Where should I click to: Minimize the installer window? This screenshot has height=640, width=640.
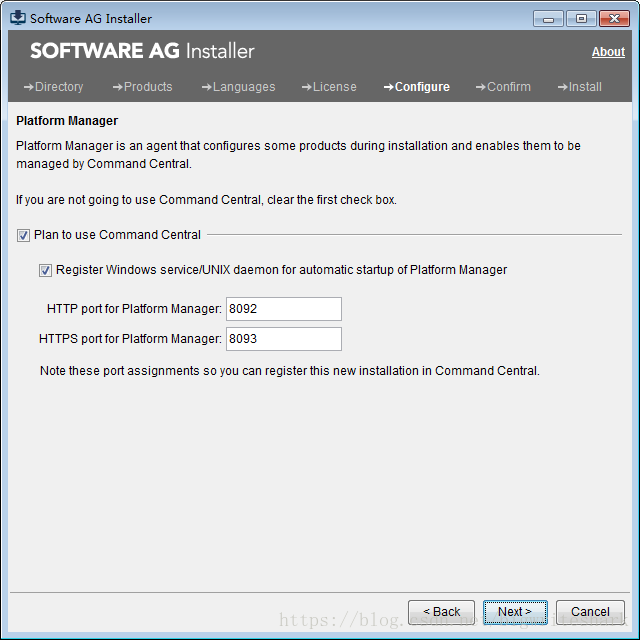(548, 19)
